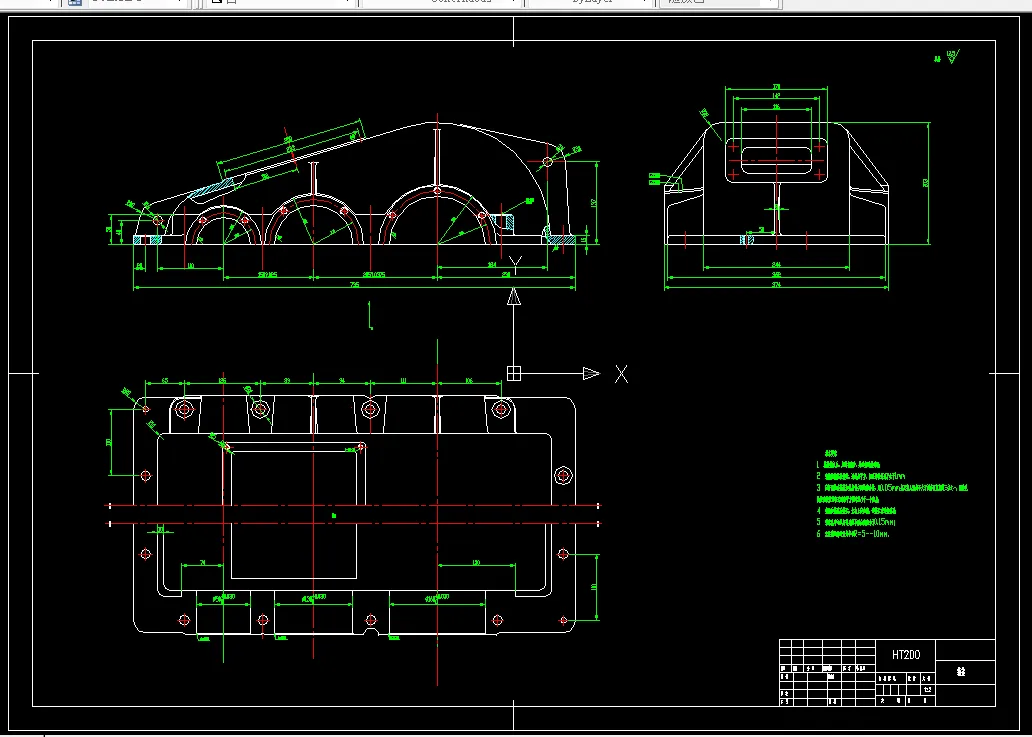Select the 184 dimension text in front view
1032x737 pixels.
492,265
